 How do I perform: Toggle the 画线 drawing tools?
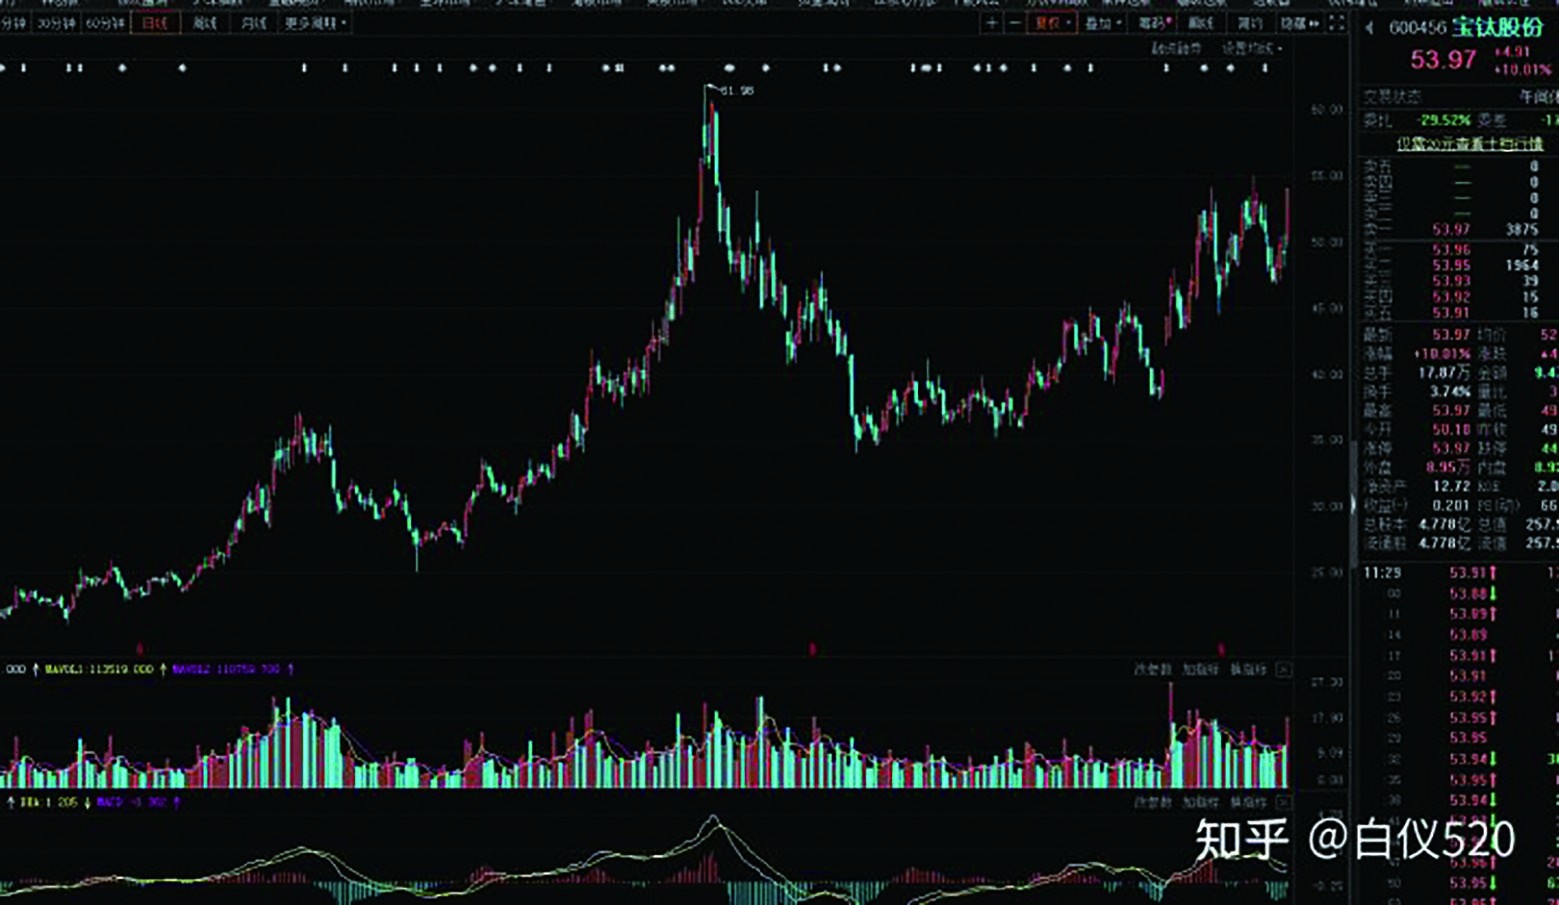(x=1201, y=23)
